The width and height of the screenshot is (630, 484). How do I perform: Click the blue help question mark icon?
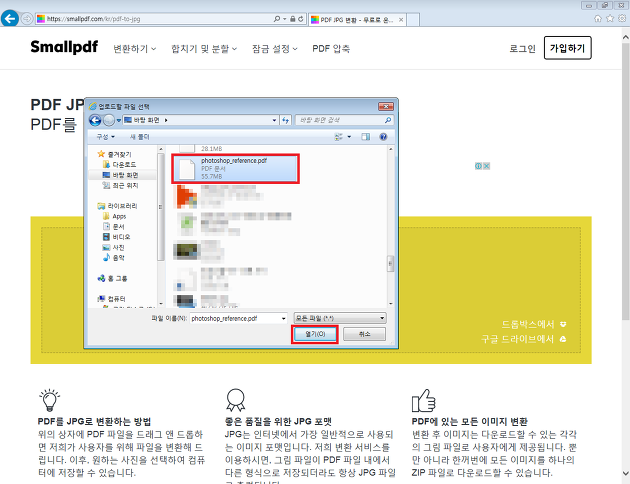[x=383, y=137]
